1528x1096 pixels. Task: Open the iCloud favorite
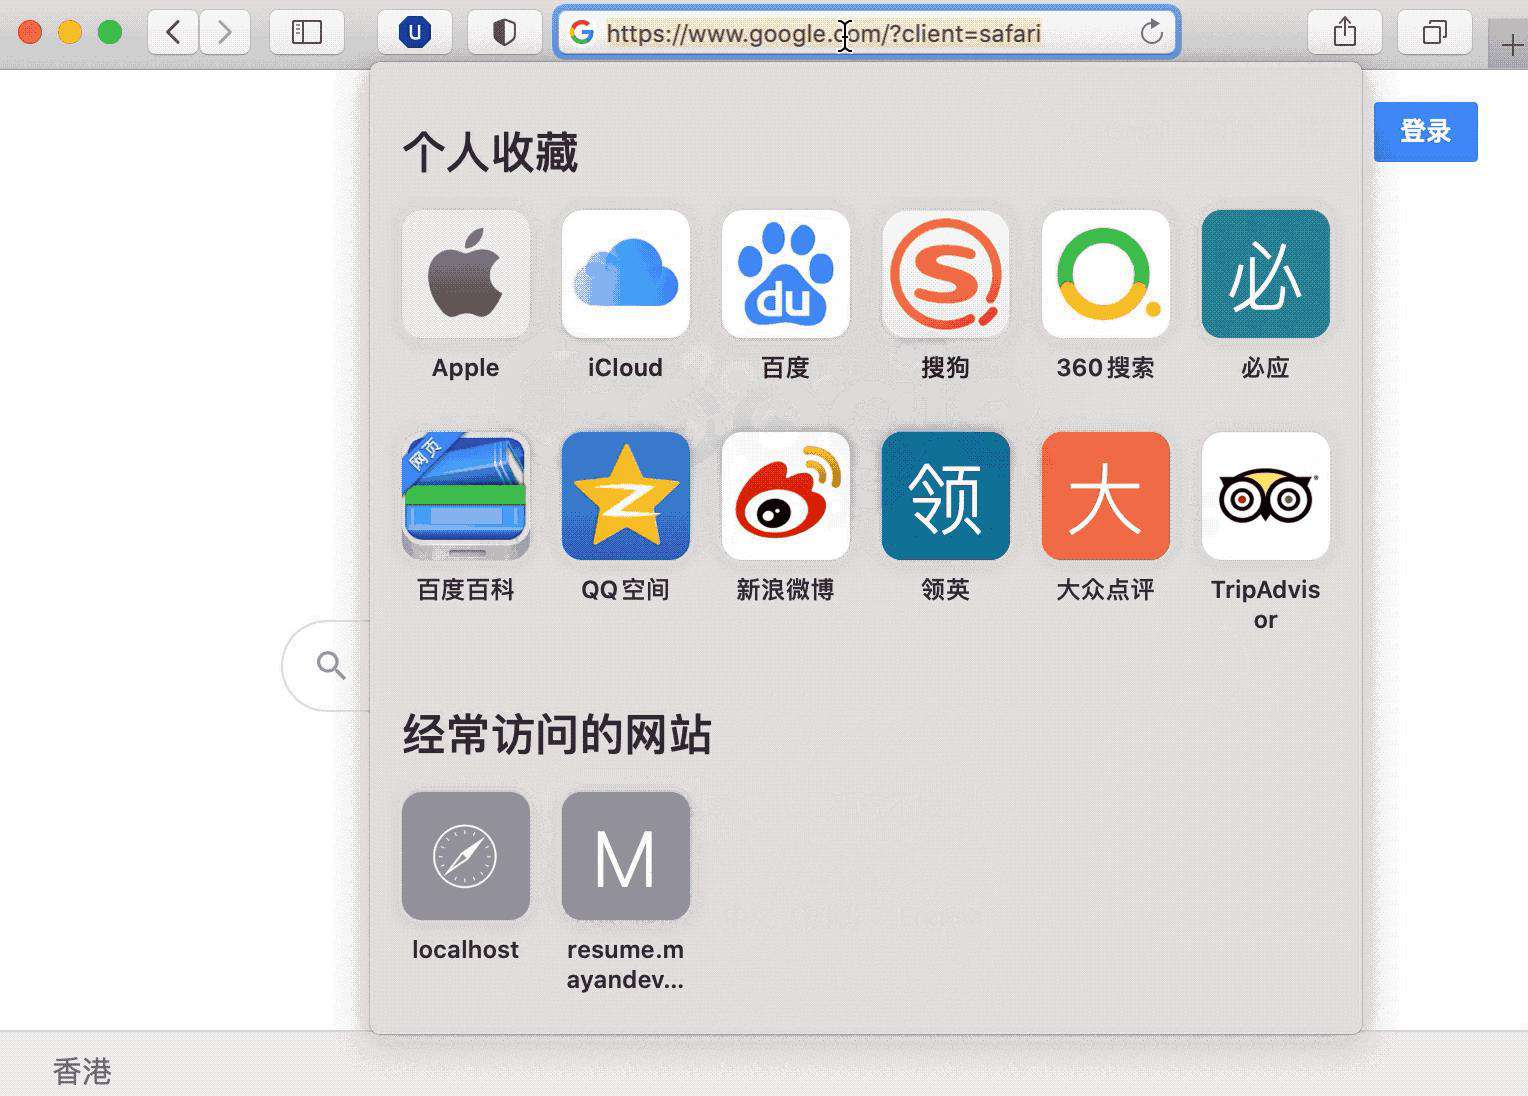(625, 274)
